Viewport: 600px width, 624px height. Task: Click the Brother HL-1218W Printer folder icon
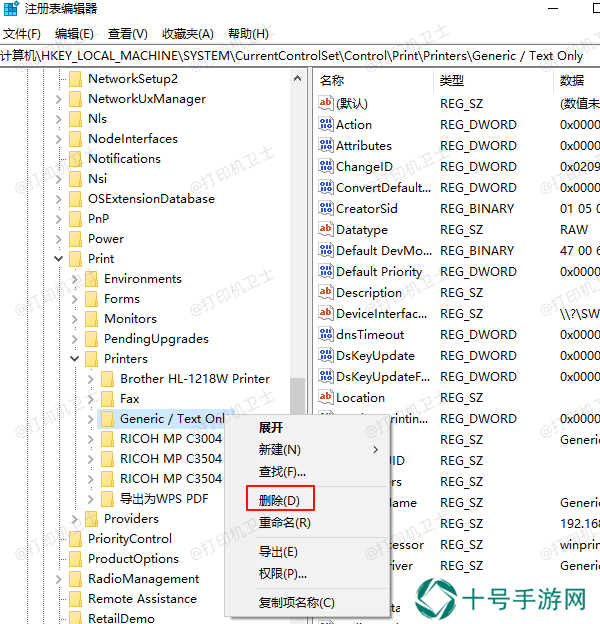(107, 378)
